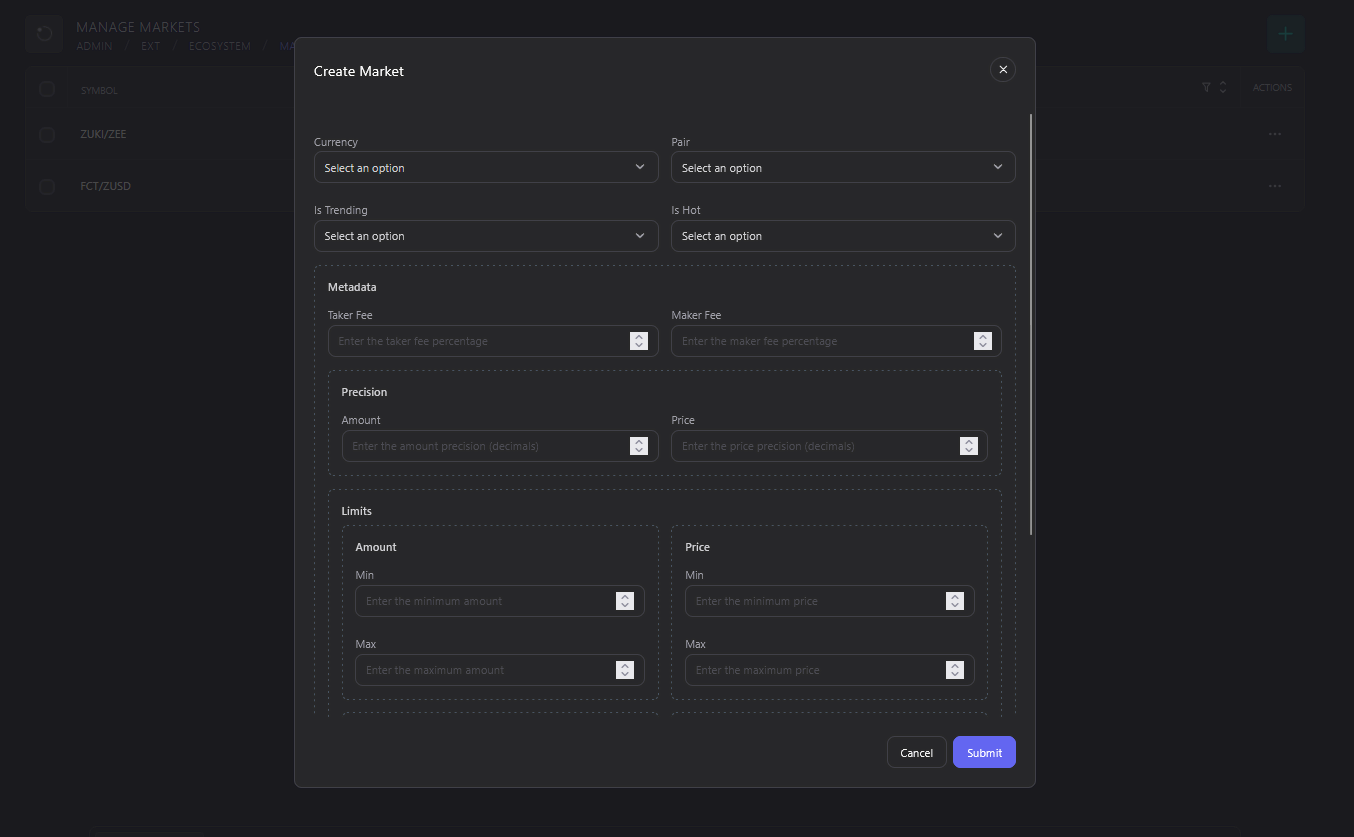
Task: Select the FCT/ZUSD row checkbox
Action: click(46, 187)
